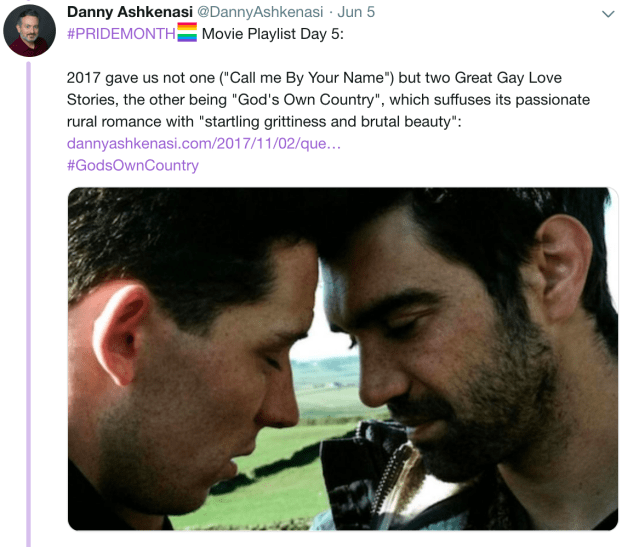The image size is (639, 547).
Task: Open the tweet's movie still image
Action: tap(343, 359)
